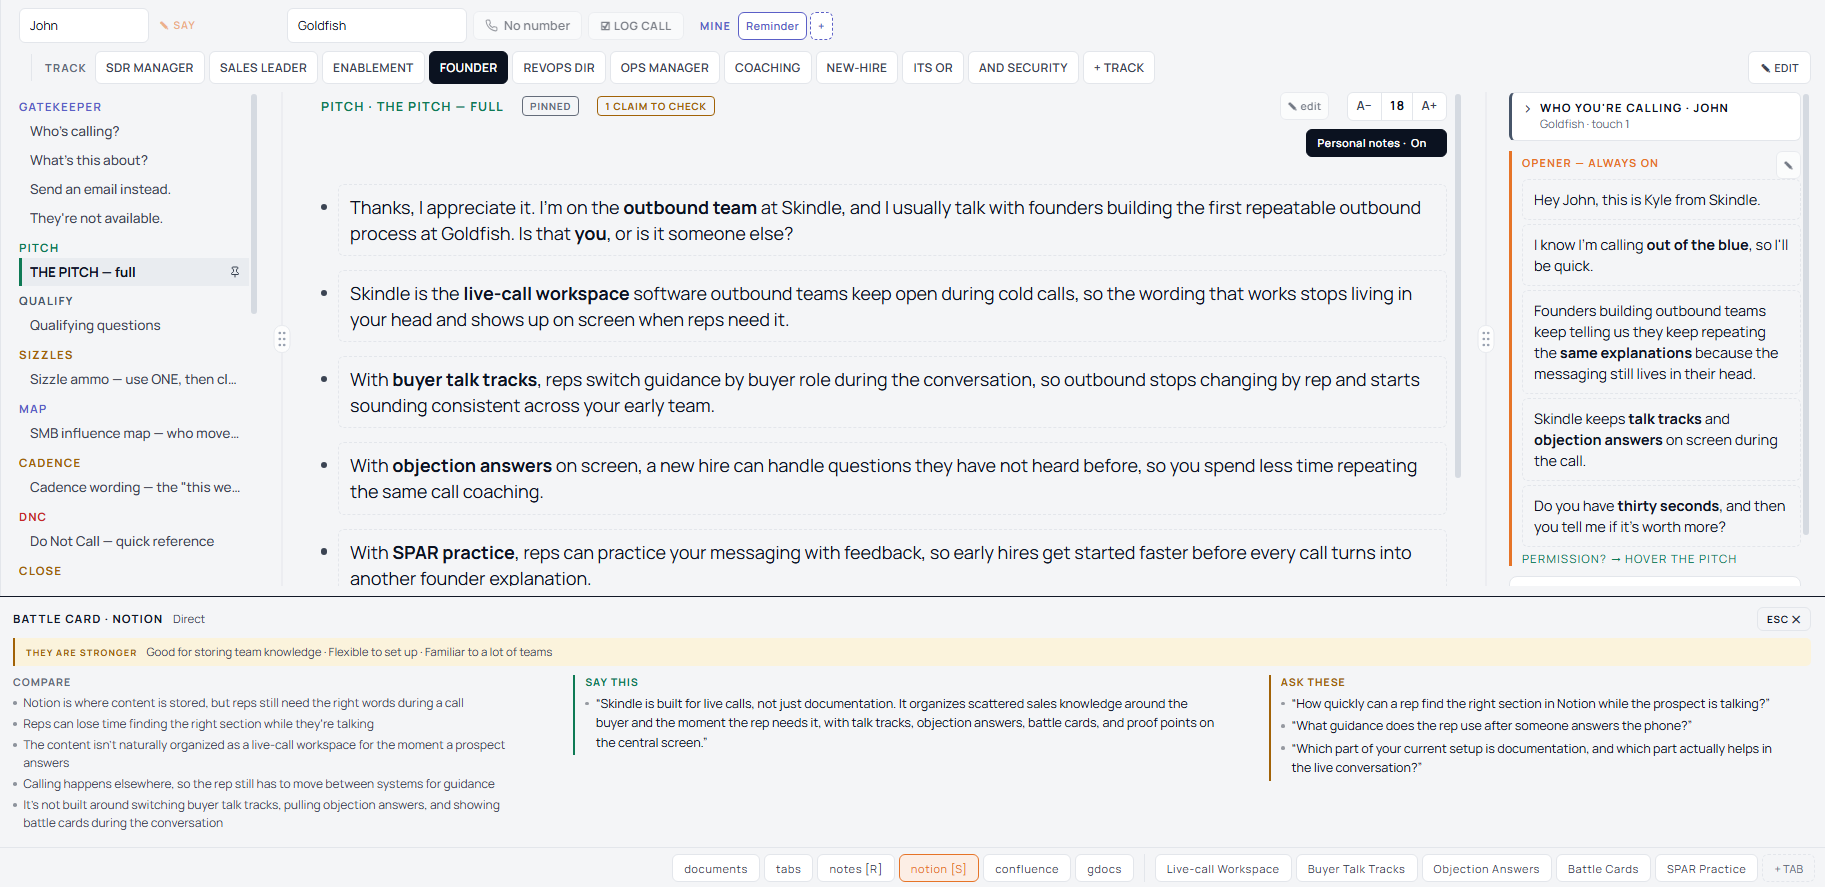This screenshot has height=887, width=1825.
Task: Switch to SALES LEADER track
Action: [263, 68]
